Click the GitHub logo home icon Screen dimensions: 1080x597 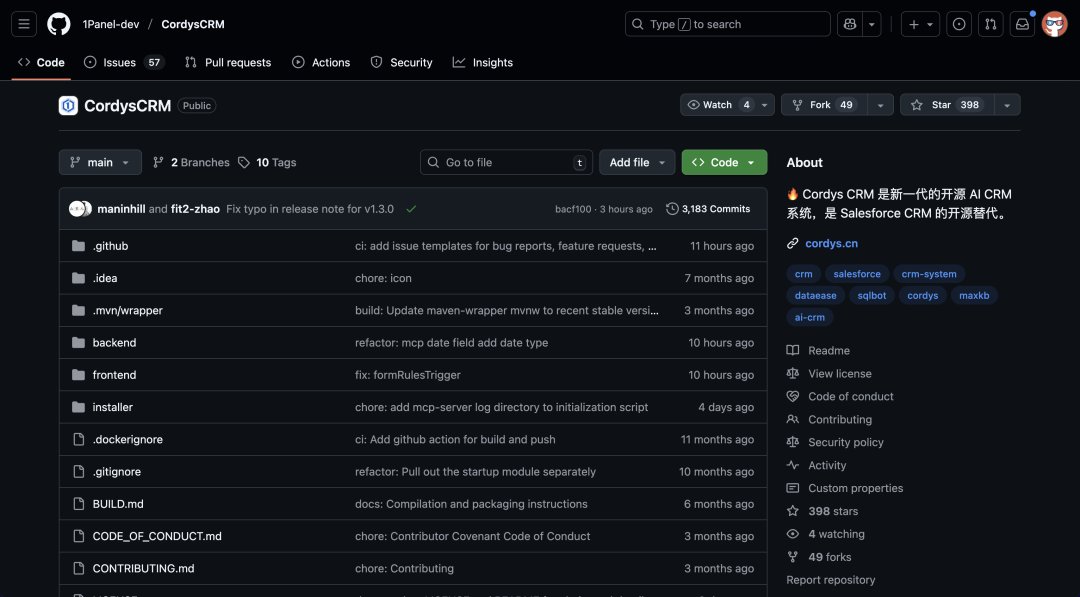[x=59, y=24]
